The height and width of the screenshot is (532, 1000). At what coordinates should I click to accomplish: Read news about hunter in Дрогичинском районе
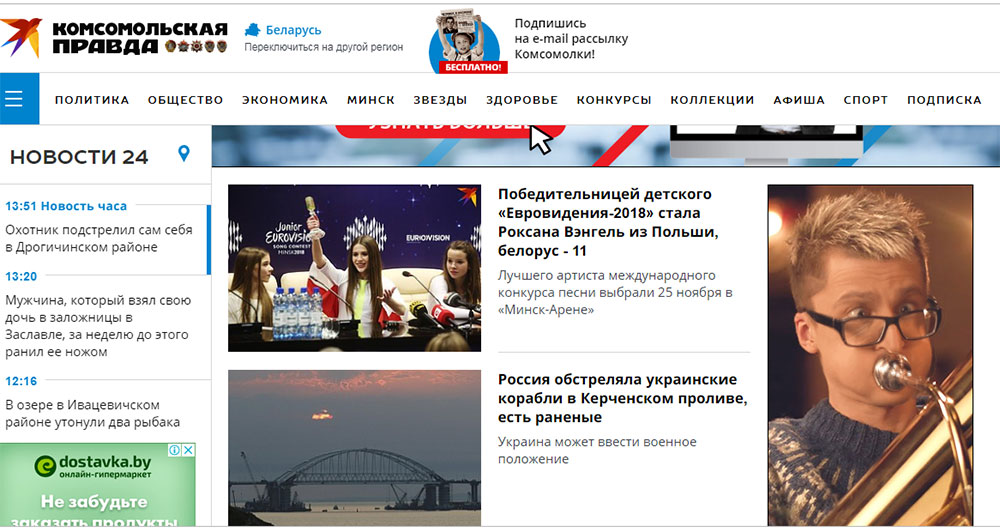99,238
